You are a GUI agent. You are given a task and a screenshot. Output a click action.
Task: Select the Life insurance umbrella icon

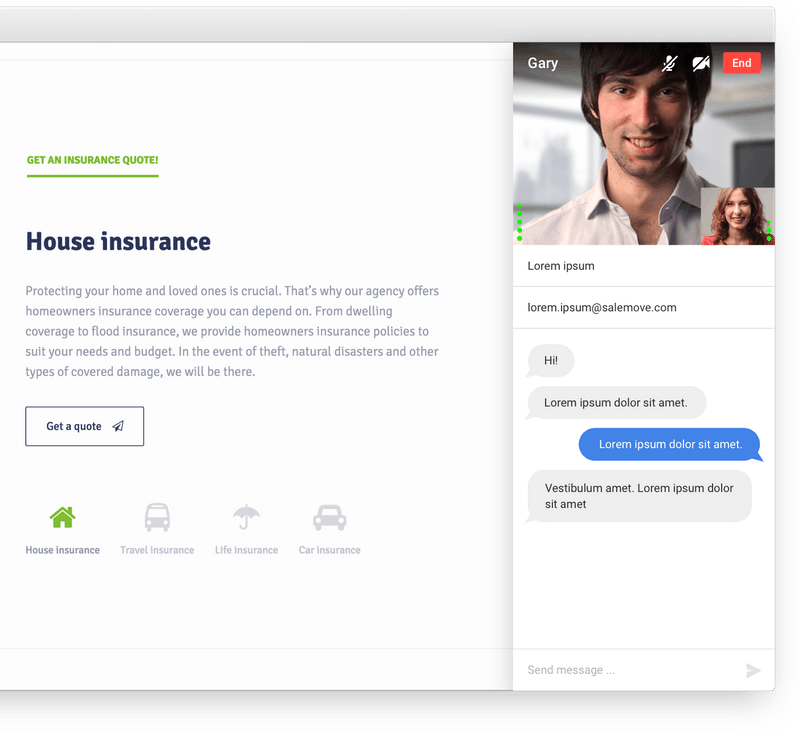[x=246, y=517]
